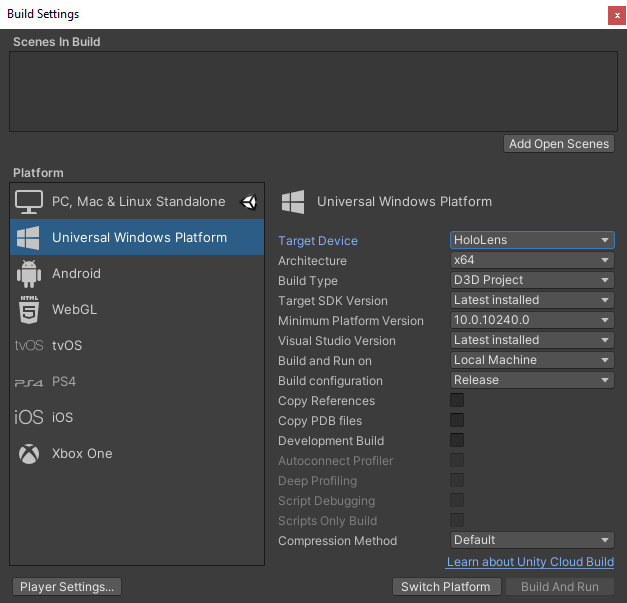Enable the Copy References checkbox

coord(457,400)
